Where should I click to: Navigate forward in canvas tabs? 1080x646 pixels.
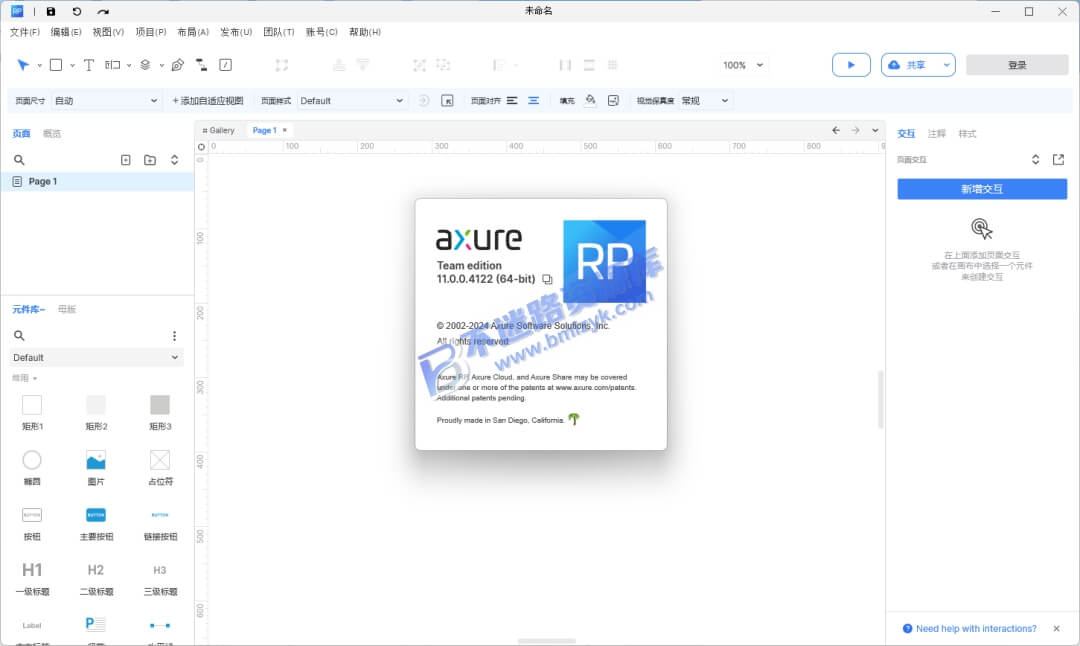click(x=855, y=130)
